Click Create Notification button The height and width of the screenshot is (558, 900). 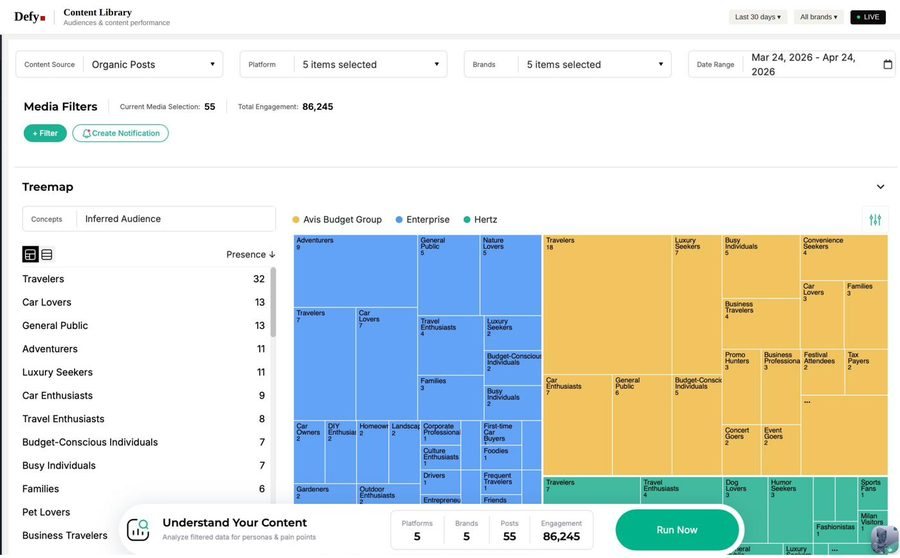point(121,133)
